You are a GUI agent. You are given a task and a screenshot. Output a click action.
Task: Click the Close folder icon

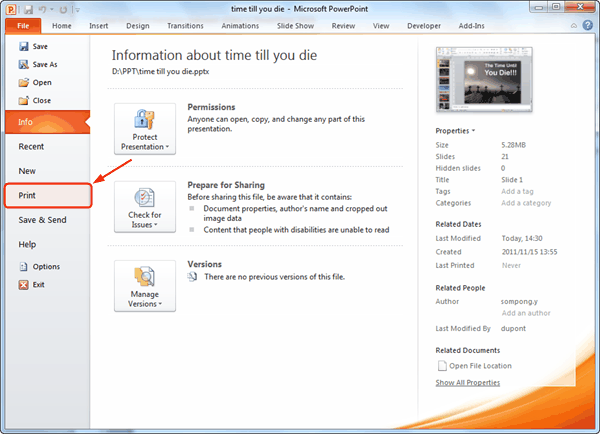24,100
